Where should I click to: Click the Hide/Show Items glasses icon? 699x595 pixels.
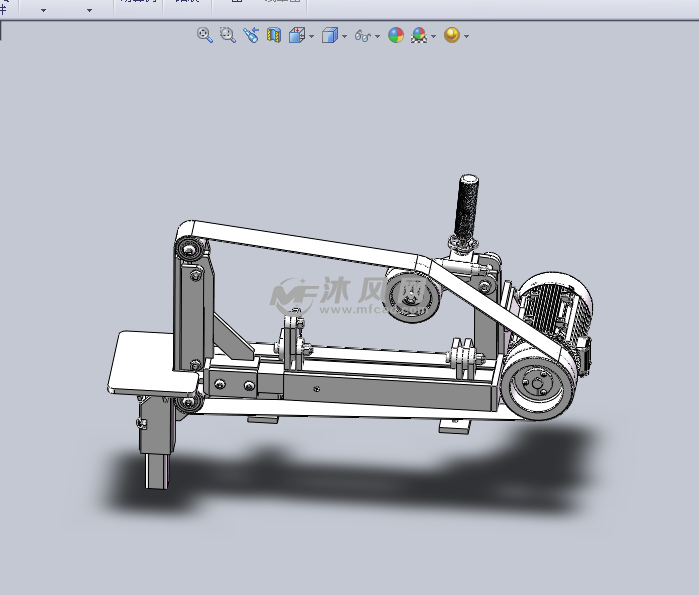[x=363, y=35]
